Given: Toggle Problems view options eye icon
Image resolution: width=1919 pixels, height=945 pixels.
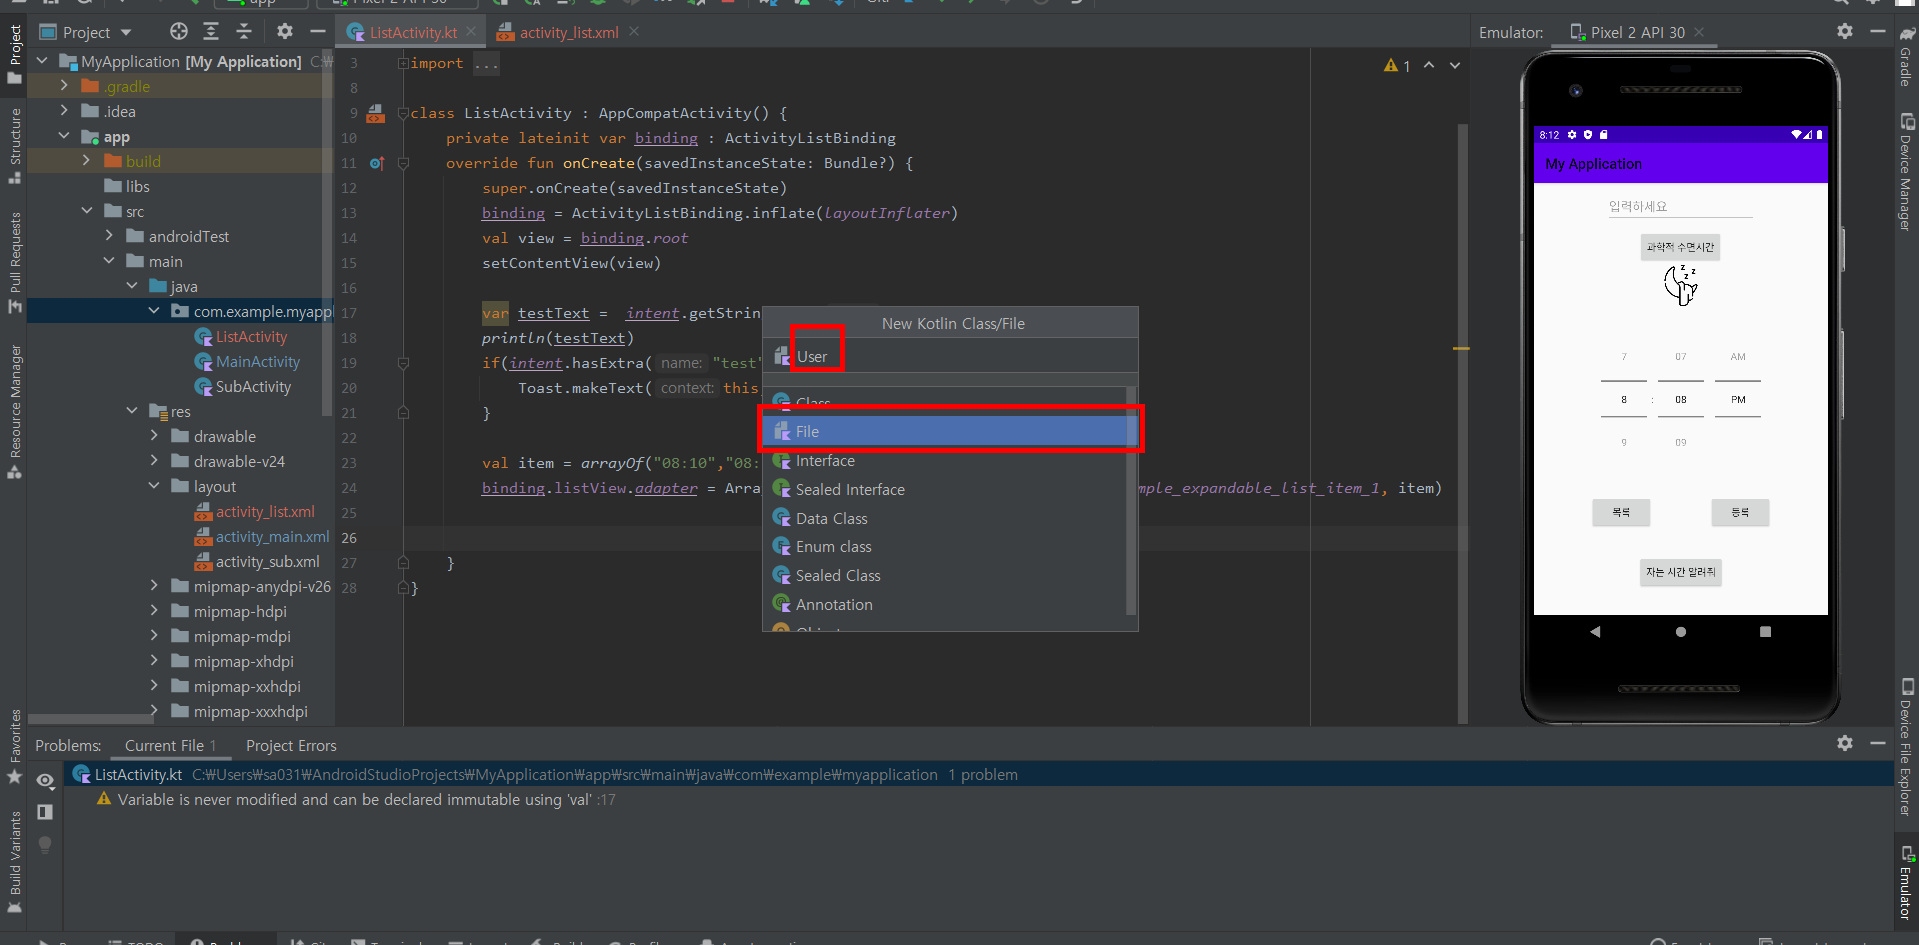Looking at the screenshot, I should tap(45, 780).
